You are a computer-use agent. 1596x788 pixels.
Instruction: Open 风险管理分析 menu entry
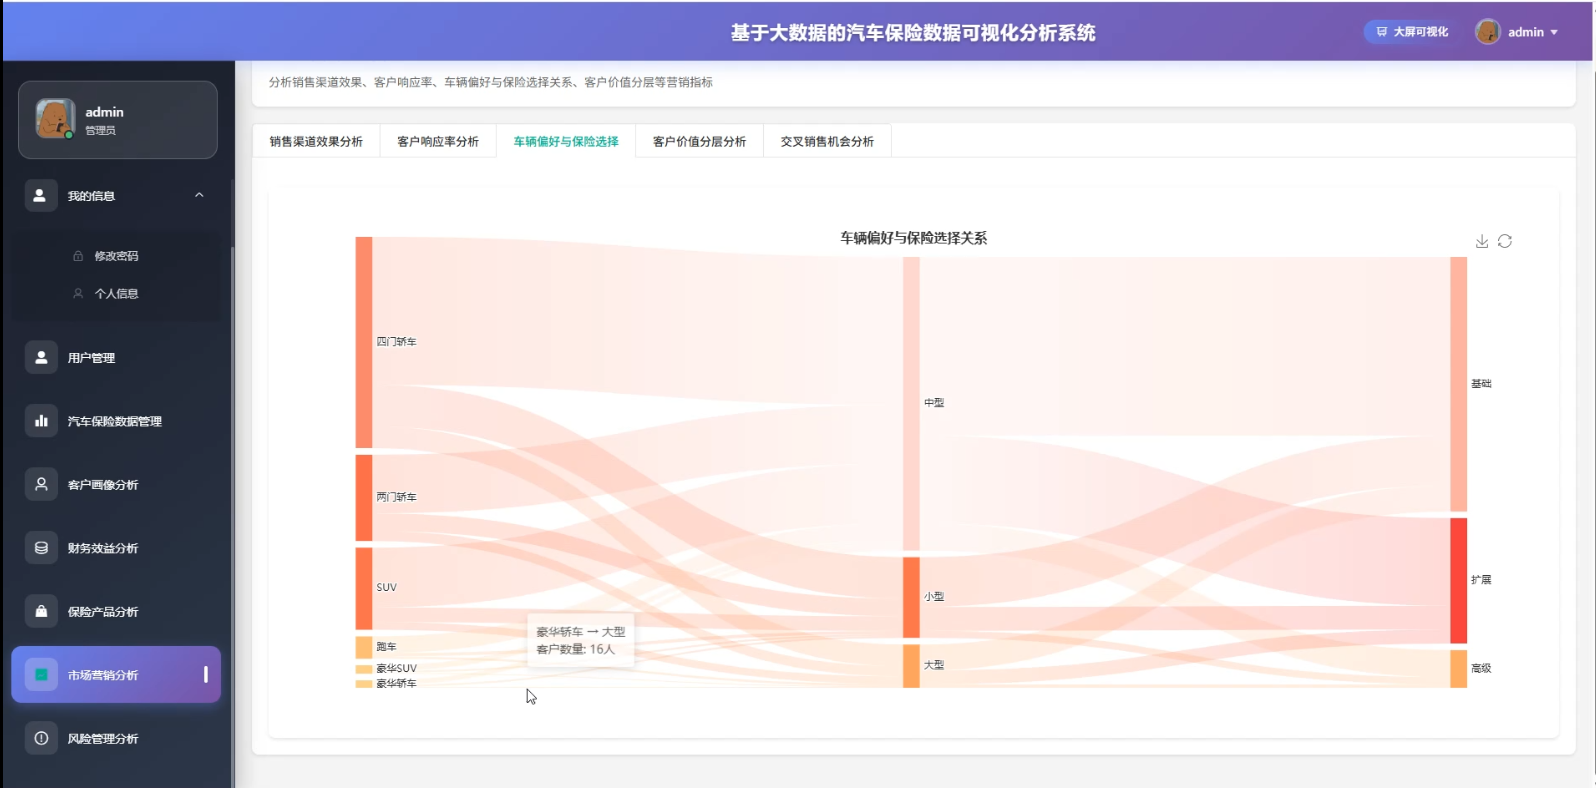click(116, 738)
